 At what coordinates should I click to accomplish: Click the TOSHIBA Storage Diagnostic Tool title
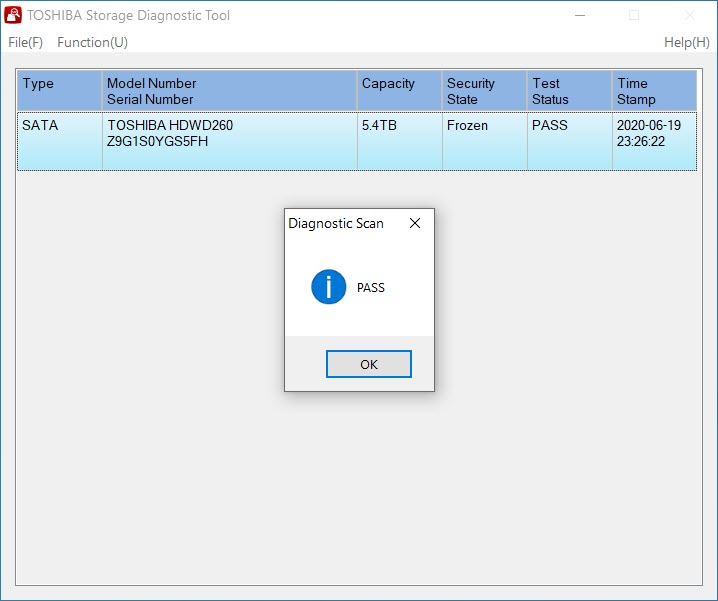tap(128, 16)
